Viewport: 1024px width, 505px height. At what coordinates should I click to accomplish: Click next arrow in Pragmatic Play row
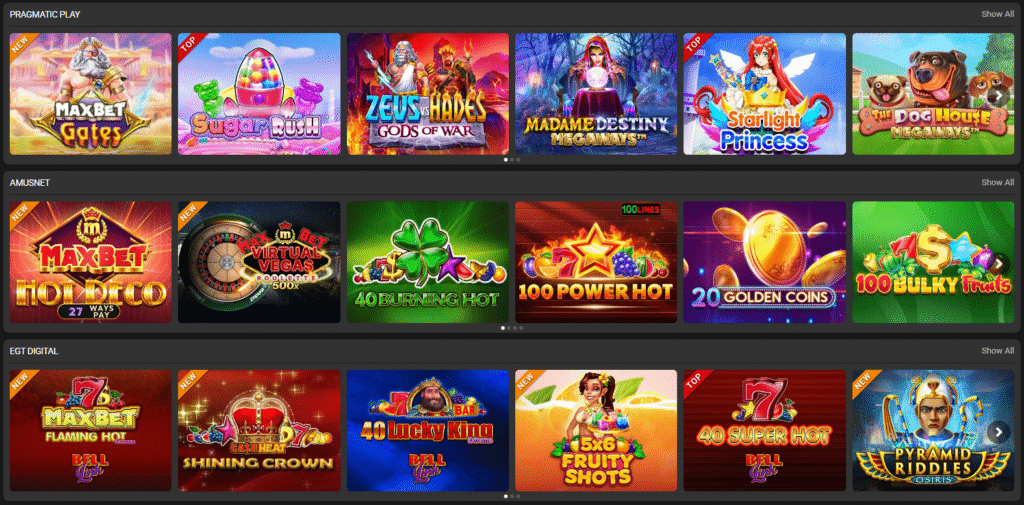click(999, 96)
